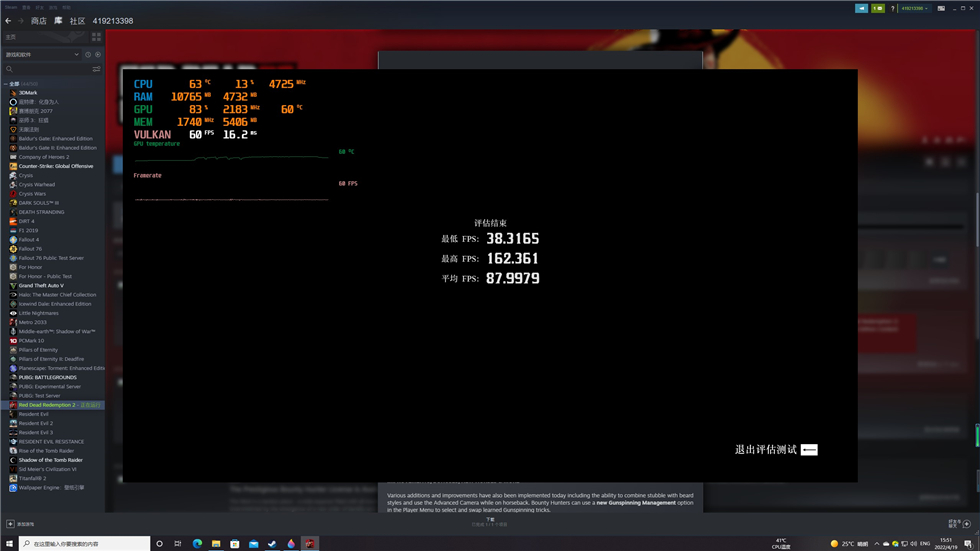
Task: Switch to Red Dead Redemption 2 taskbar icon
Action: [310, 544]
